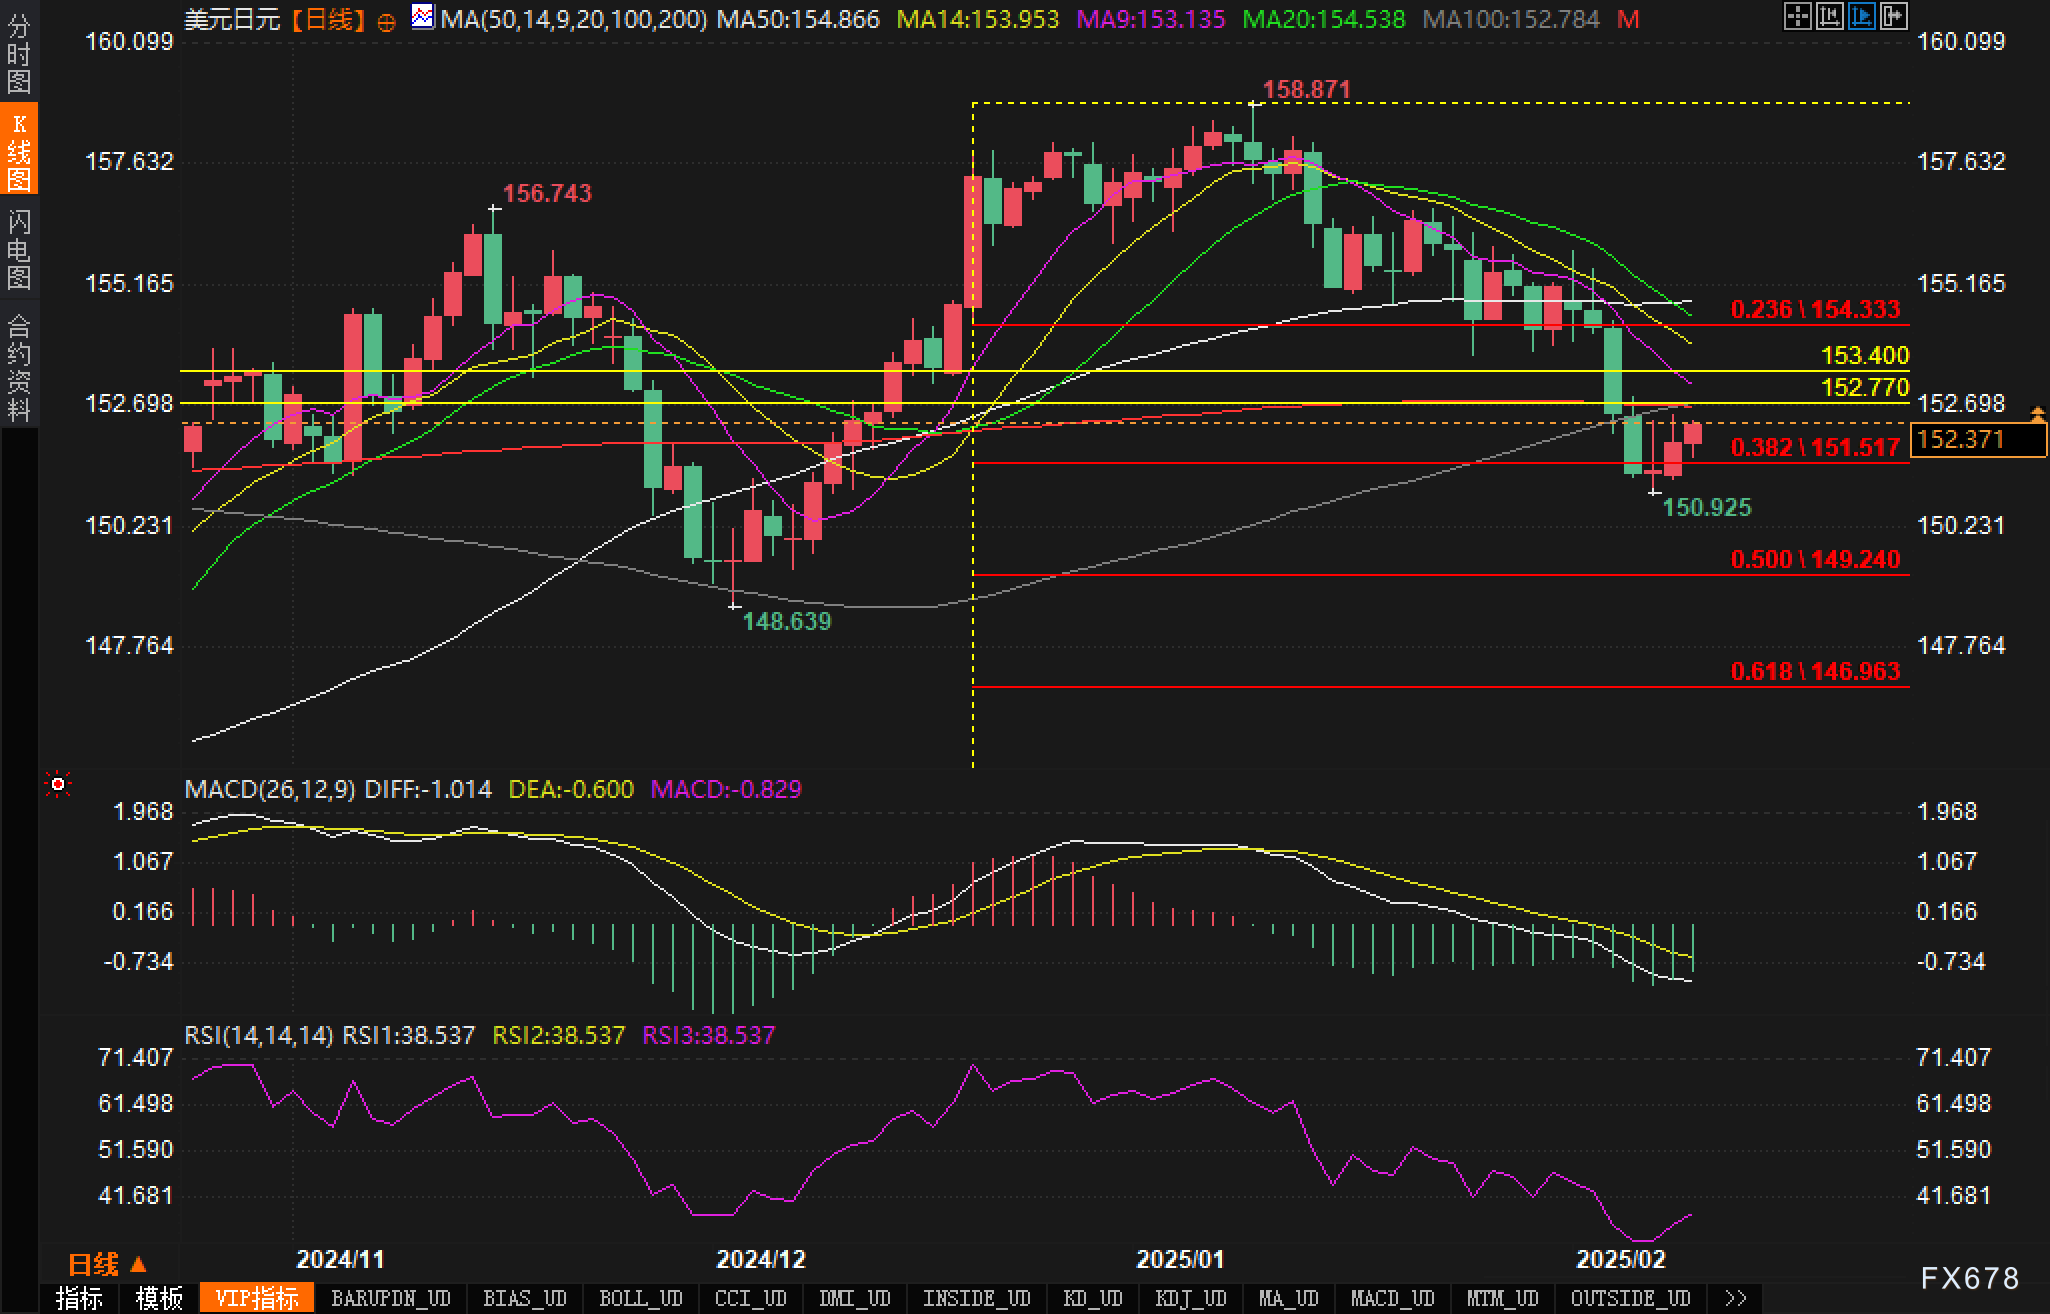Expand more indicators with the >> arrows

click(x=1736, y=1298)
